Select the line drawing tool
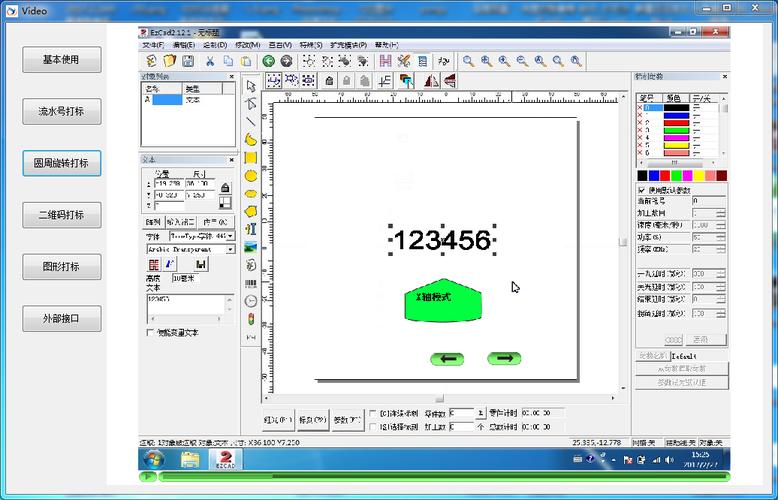Screen dimensions: 778x500 click(x=251, y=122)
